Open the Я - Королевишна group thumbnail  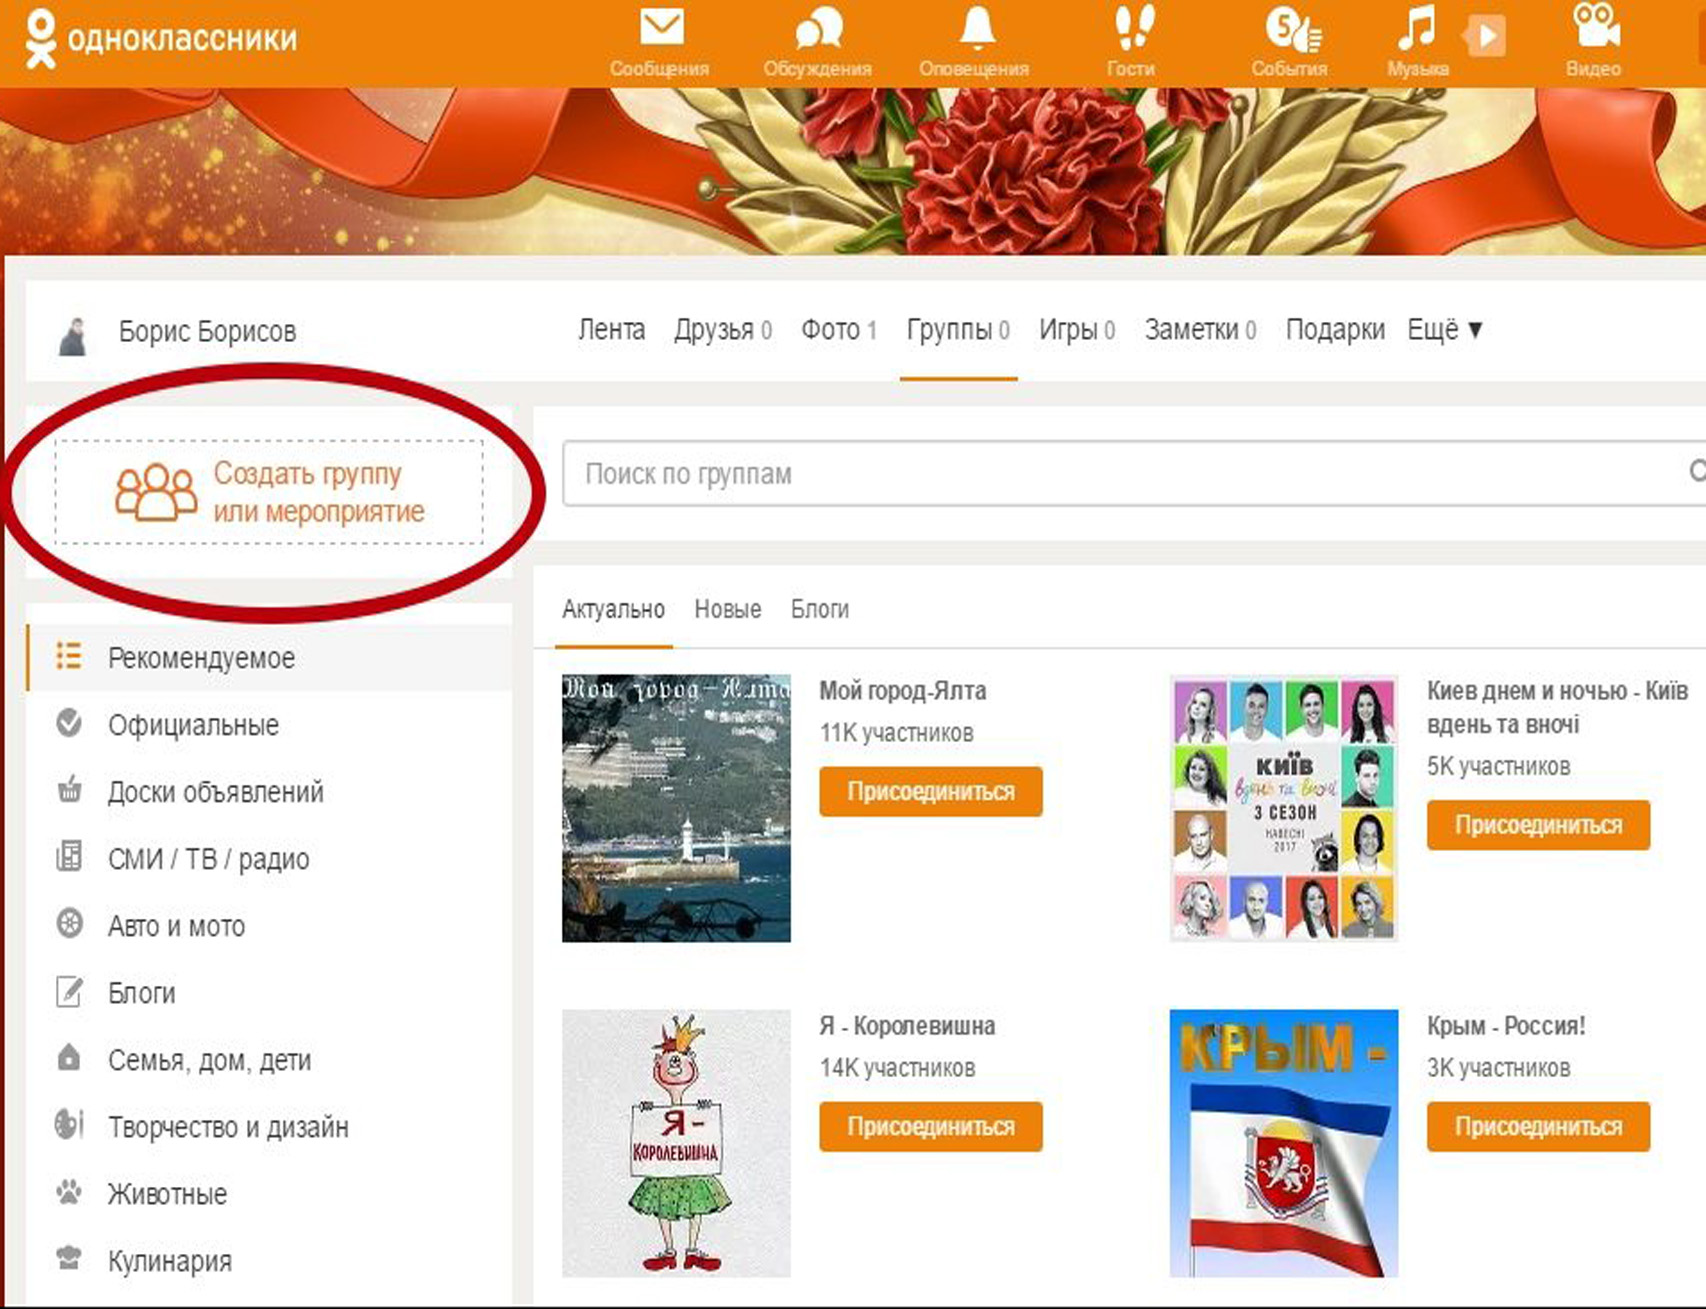[676, 1143]
